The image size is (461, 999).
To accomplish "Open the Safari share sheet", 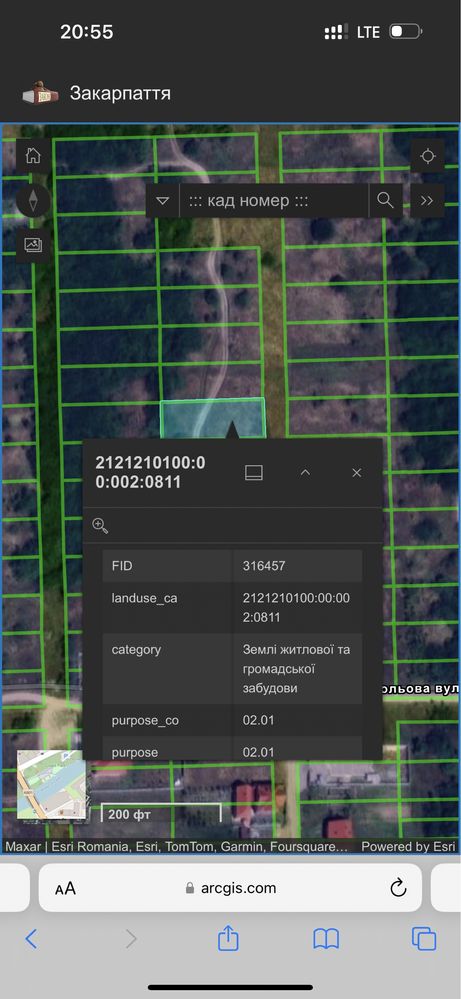I will point(228,938).
